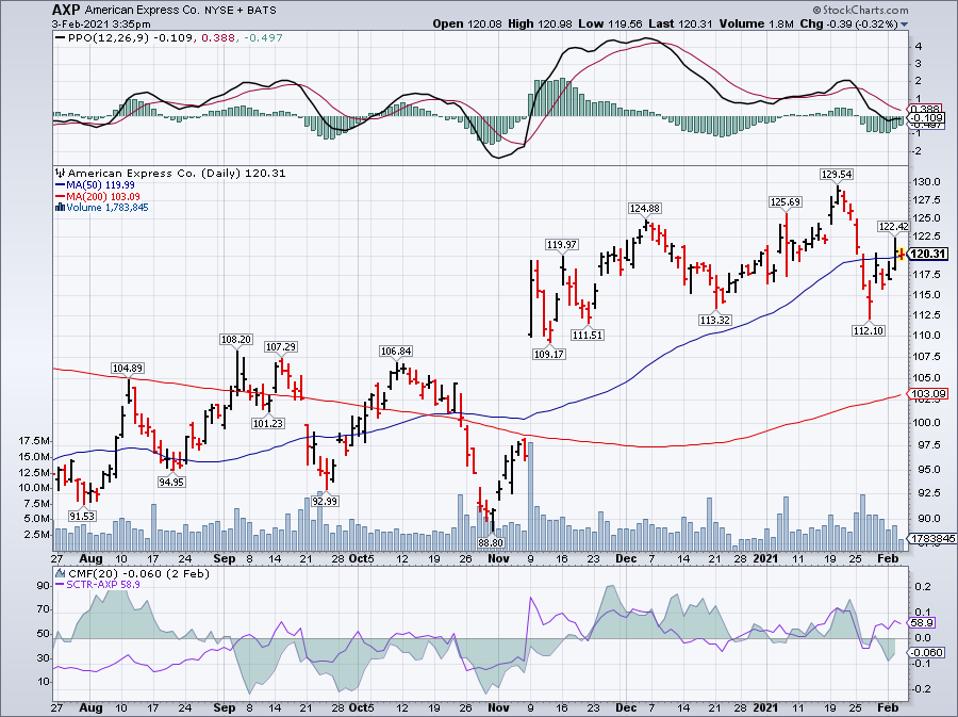This screenshot has height=717, width=958.
Task: Click the CMF(20) -0.060 (2 Feb) label
Action: tap(139, 574)
